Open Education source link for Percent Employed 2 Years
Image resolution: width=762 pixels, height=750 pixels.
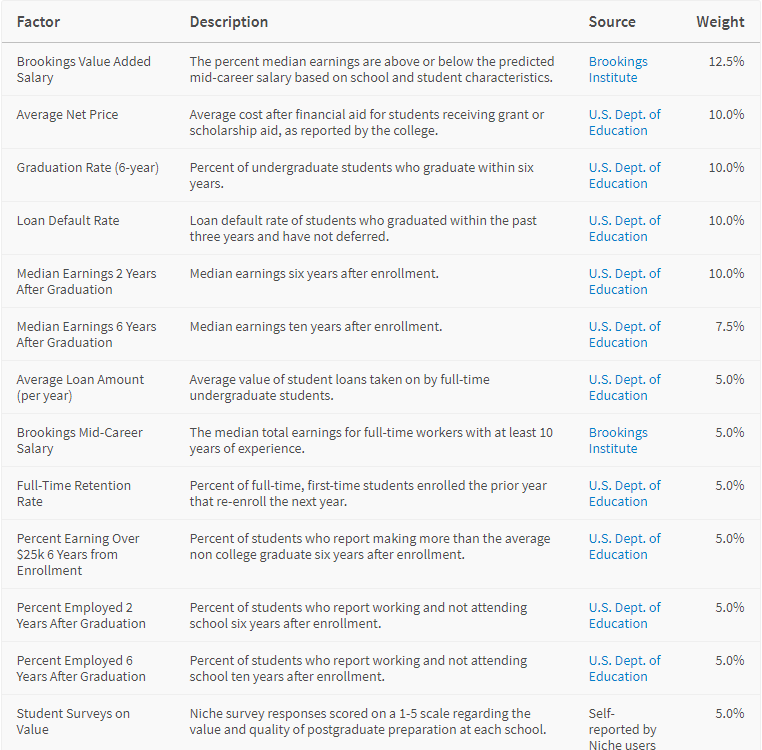point(624,615)
